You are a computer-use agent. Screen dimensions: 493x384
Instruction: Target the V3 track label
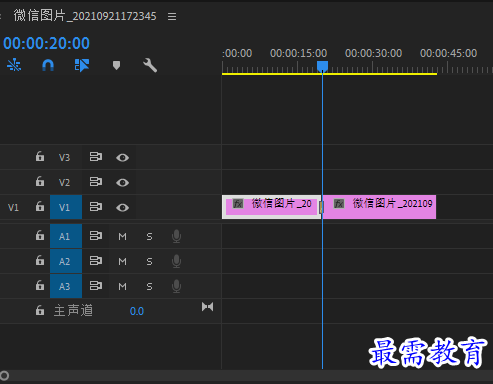64,157
